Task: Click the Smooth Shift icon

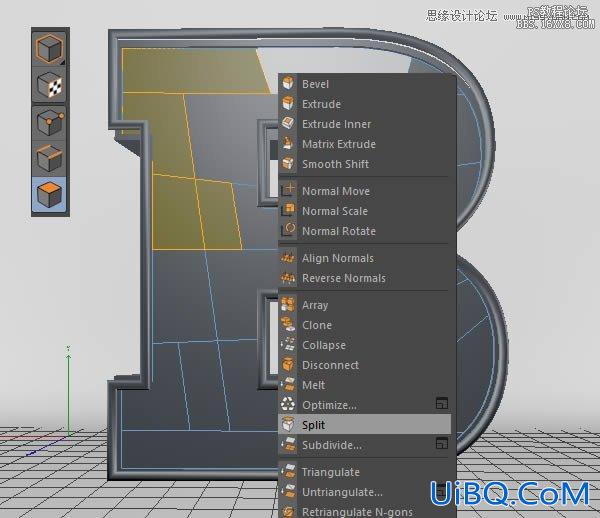Action: [x=288, y=163]
